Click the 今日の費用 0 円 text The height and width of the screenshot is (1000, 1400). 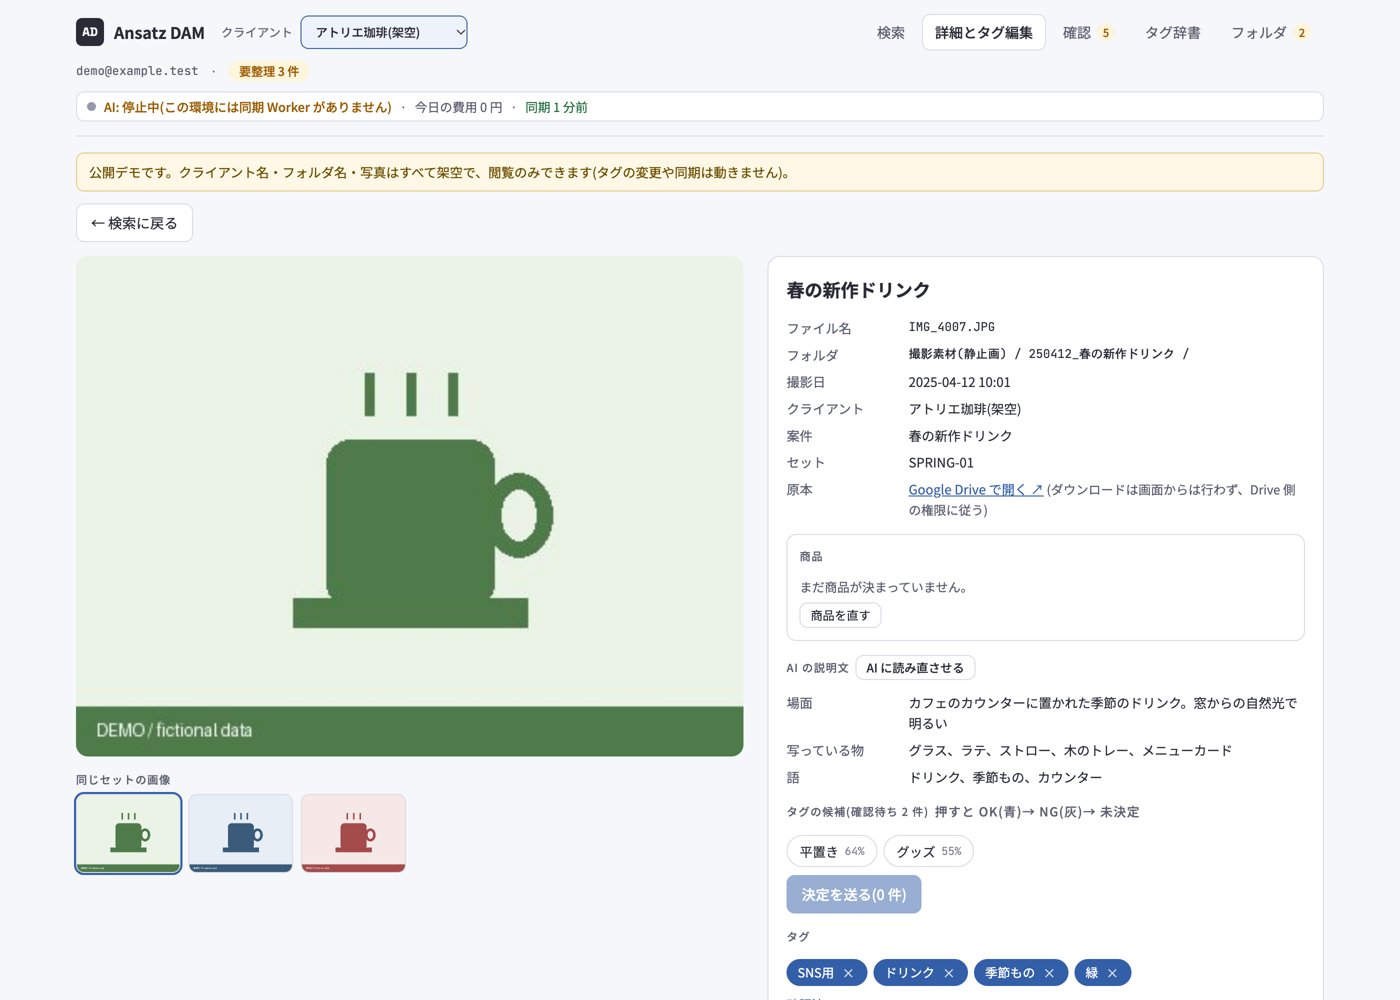pyautogui.click(x=458, y=107)
